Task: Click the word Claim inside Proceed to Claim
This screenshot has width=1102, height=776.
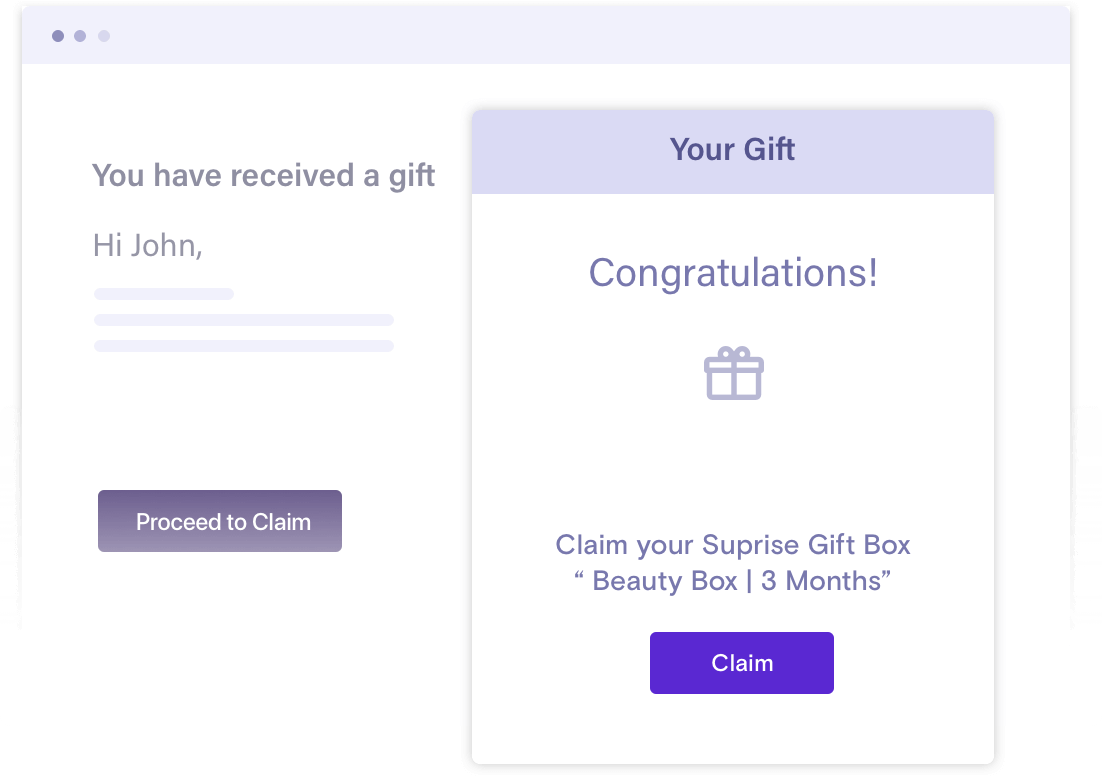Action: tap(281, 522)
